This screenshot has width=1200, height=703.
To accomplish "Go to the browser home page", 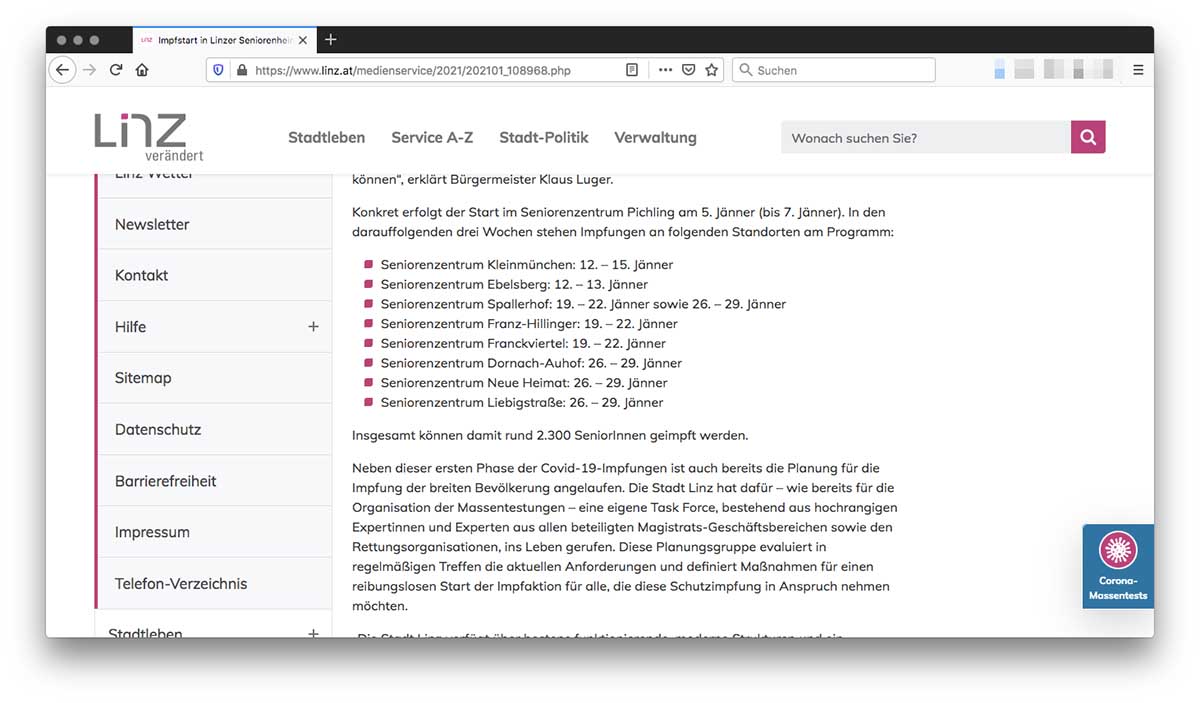I will (142, 70).
